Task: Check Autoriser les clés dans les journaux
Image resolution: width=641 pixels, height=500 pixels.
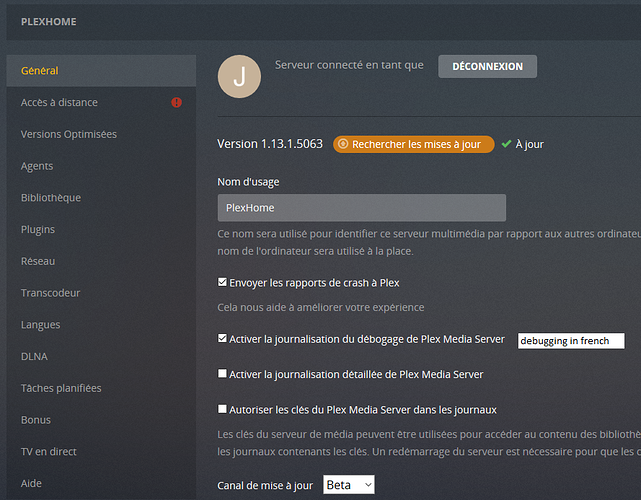Action: (222, 409)
